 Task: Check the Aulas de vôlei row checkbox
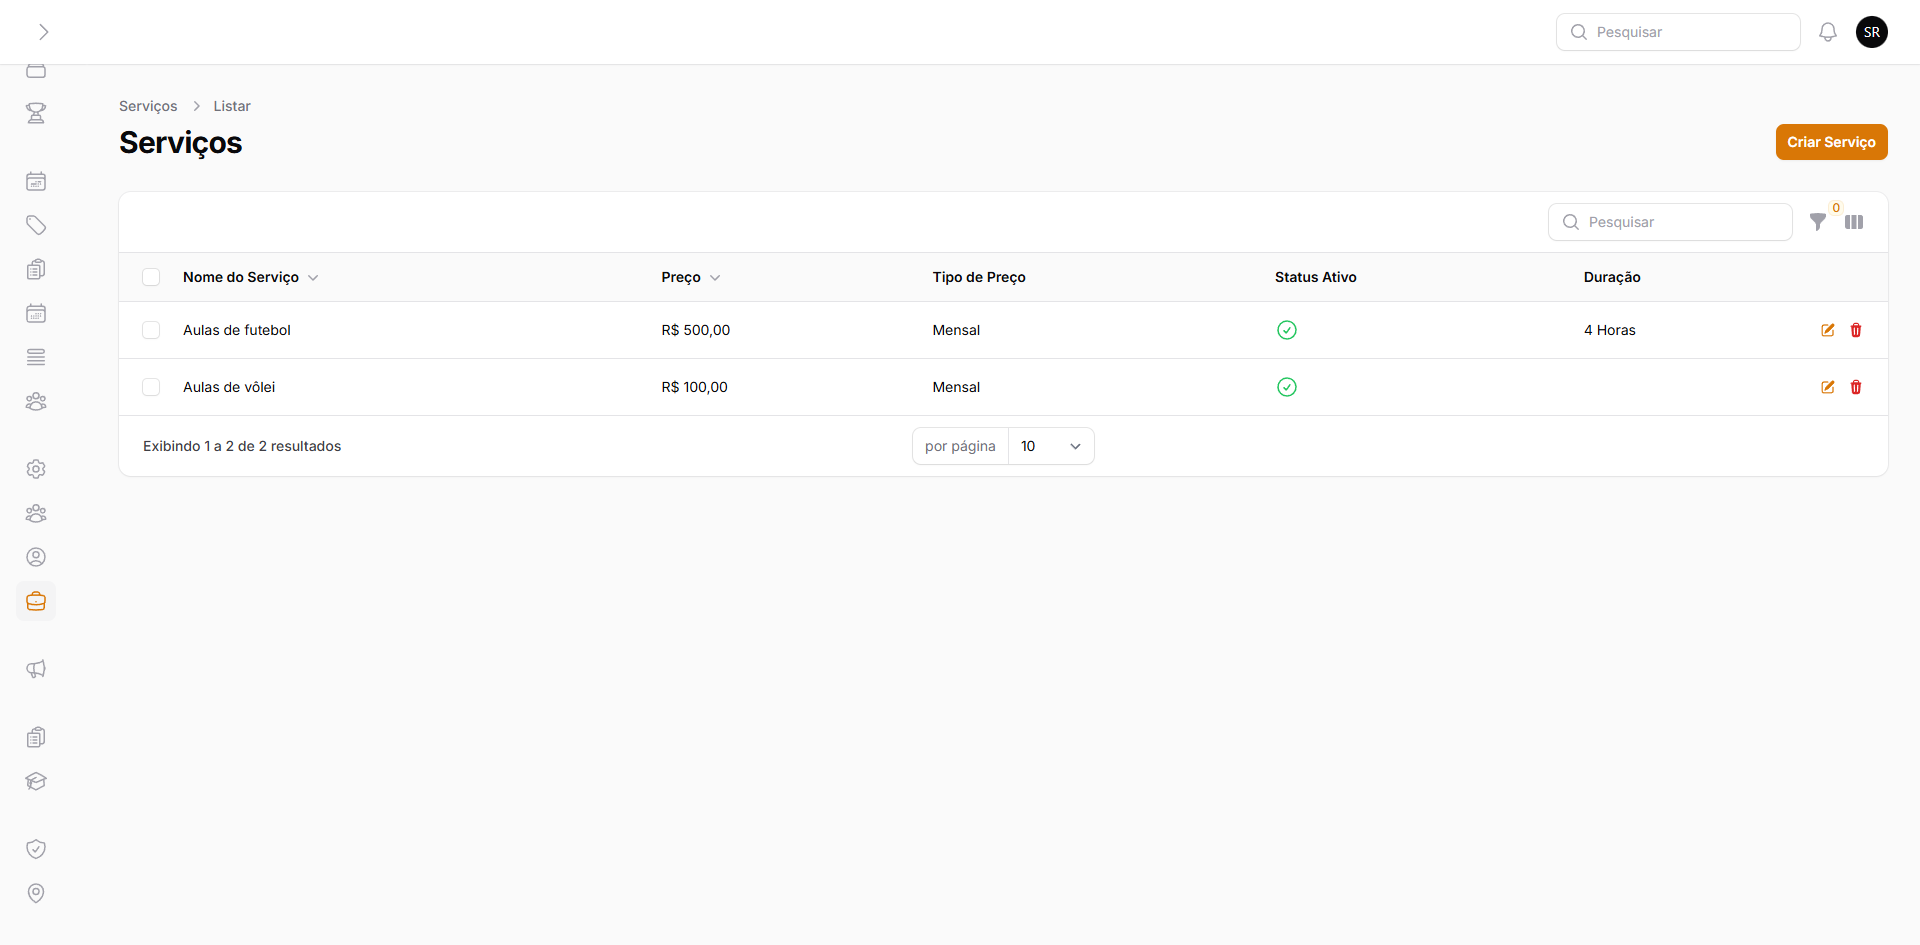[x=151, y=387]
